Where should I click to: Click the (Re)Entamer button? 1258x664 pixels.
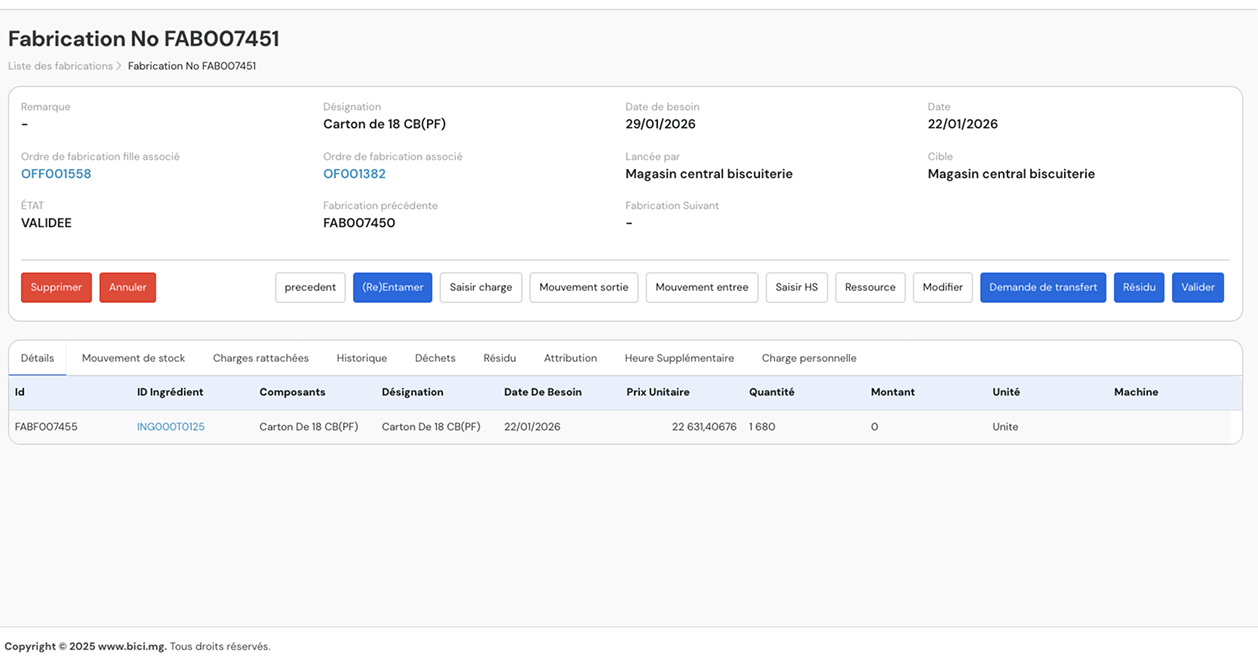[x=392, y=287]
